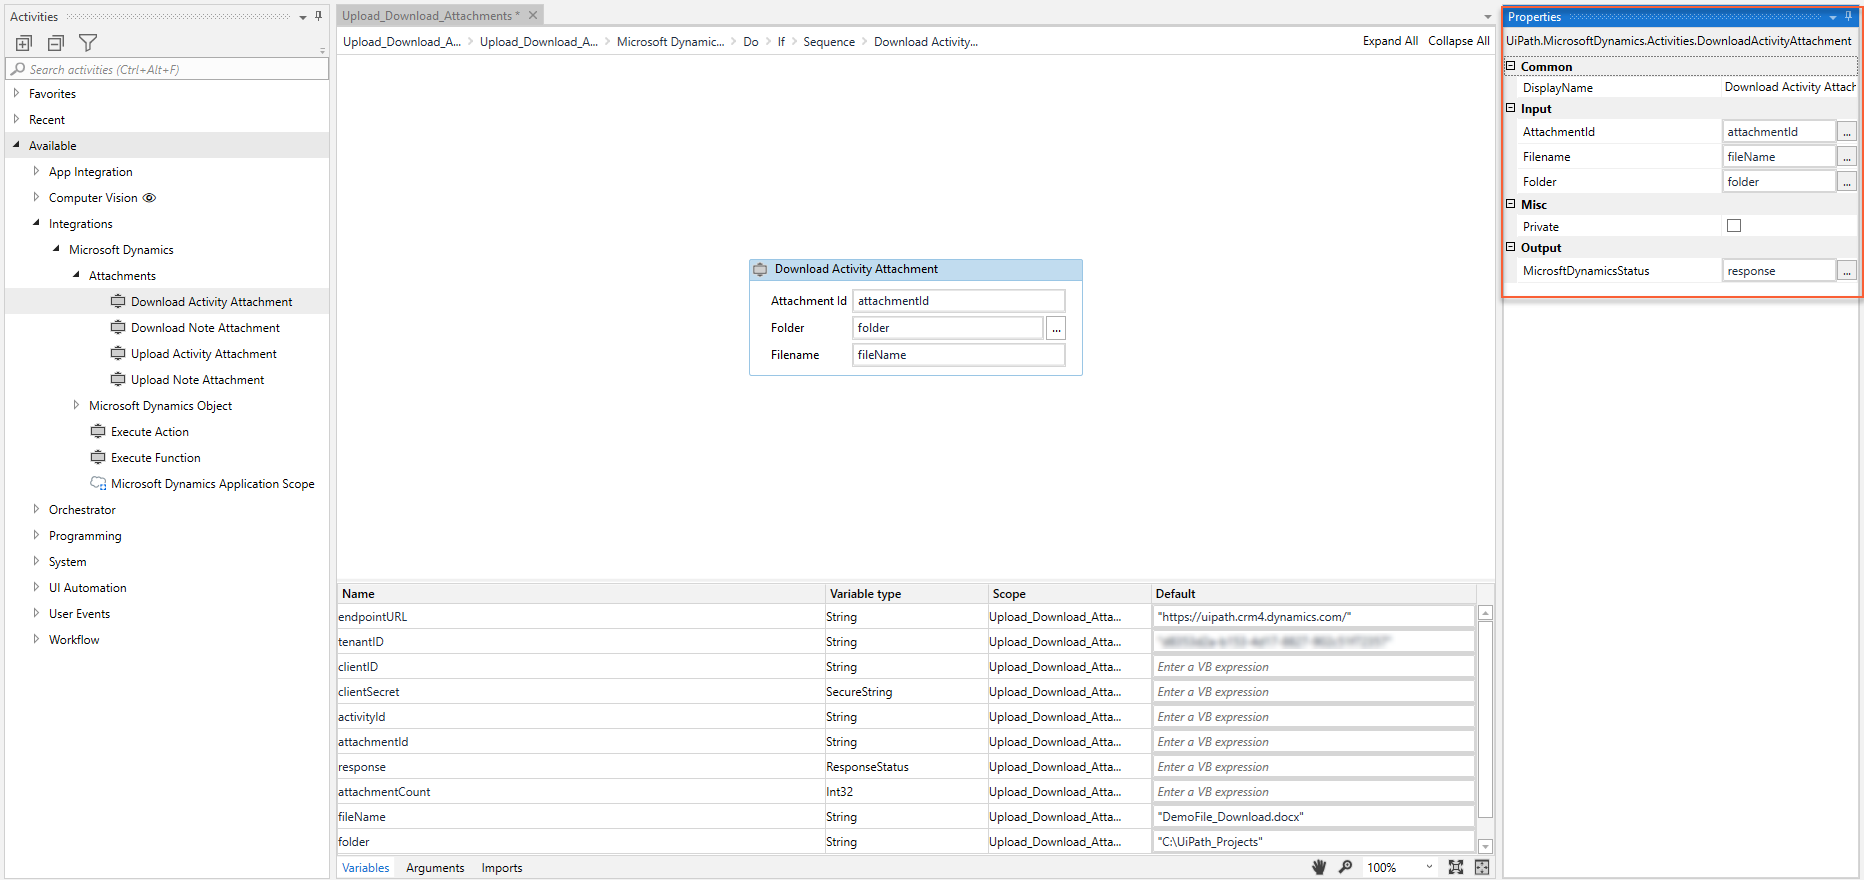Click the Search activities box
Image resolution: width=1864 pixels, height=880 pixels.
(168, 69)
